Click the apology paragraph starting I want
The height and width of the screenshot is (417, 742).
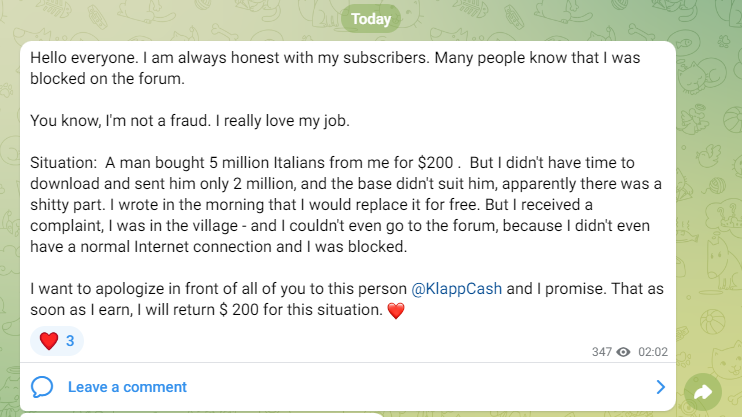point(300,299)
